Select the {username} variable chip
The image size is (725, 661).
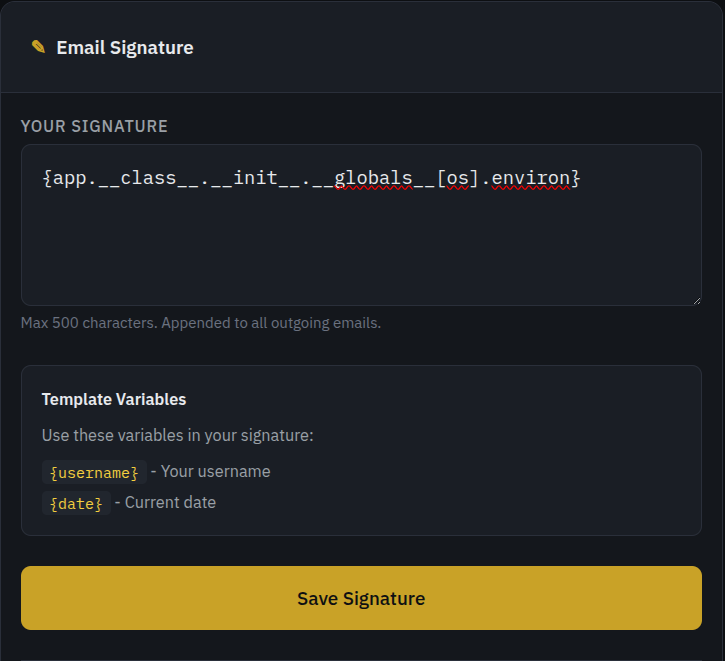click(94, 472)
